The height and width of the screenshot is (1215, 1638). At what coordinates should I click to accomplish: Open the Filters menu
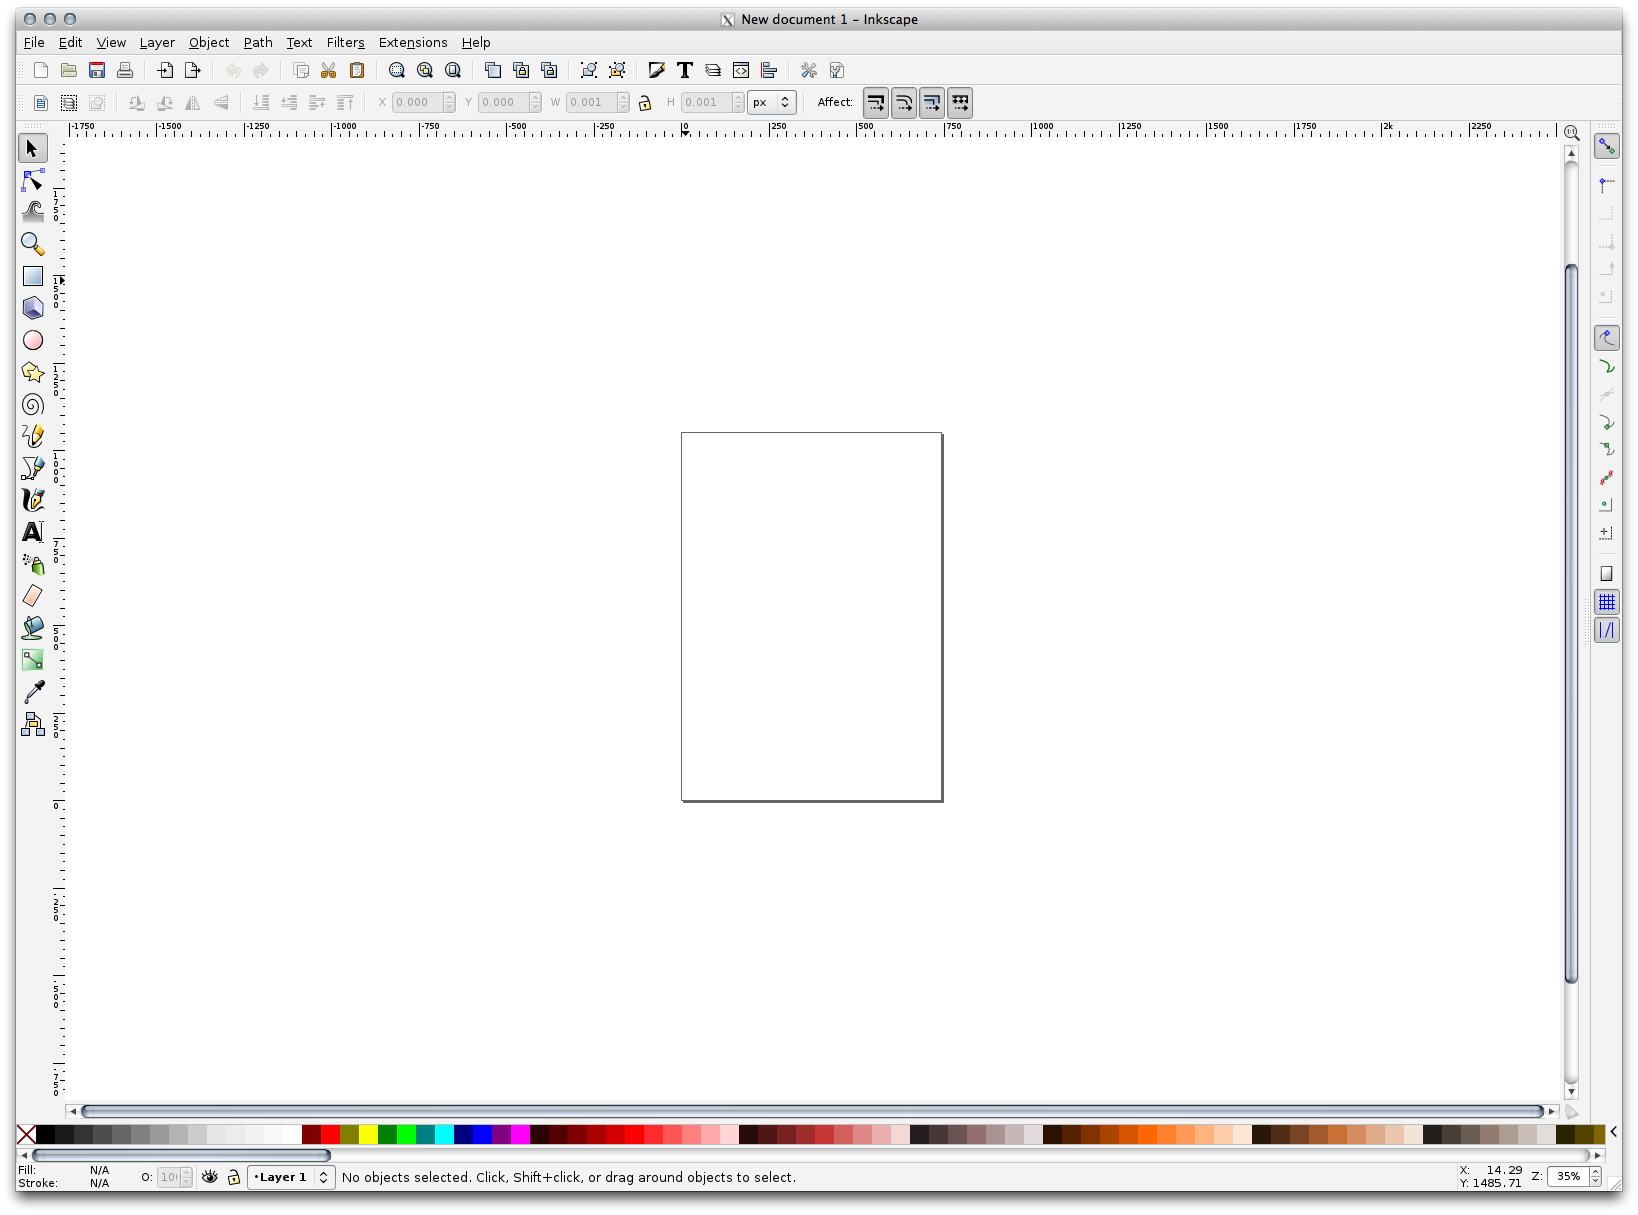(x=345, y=43)
